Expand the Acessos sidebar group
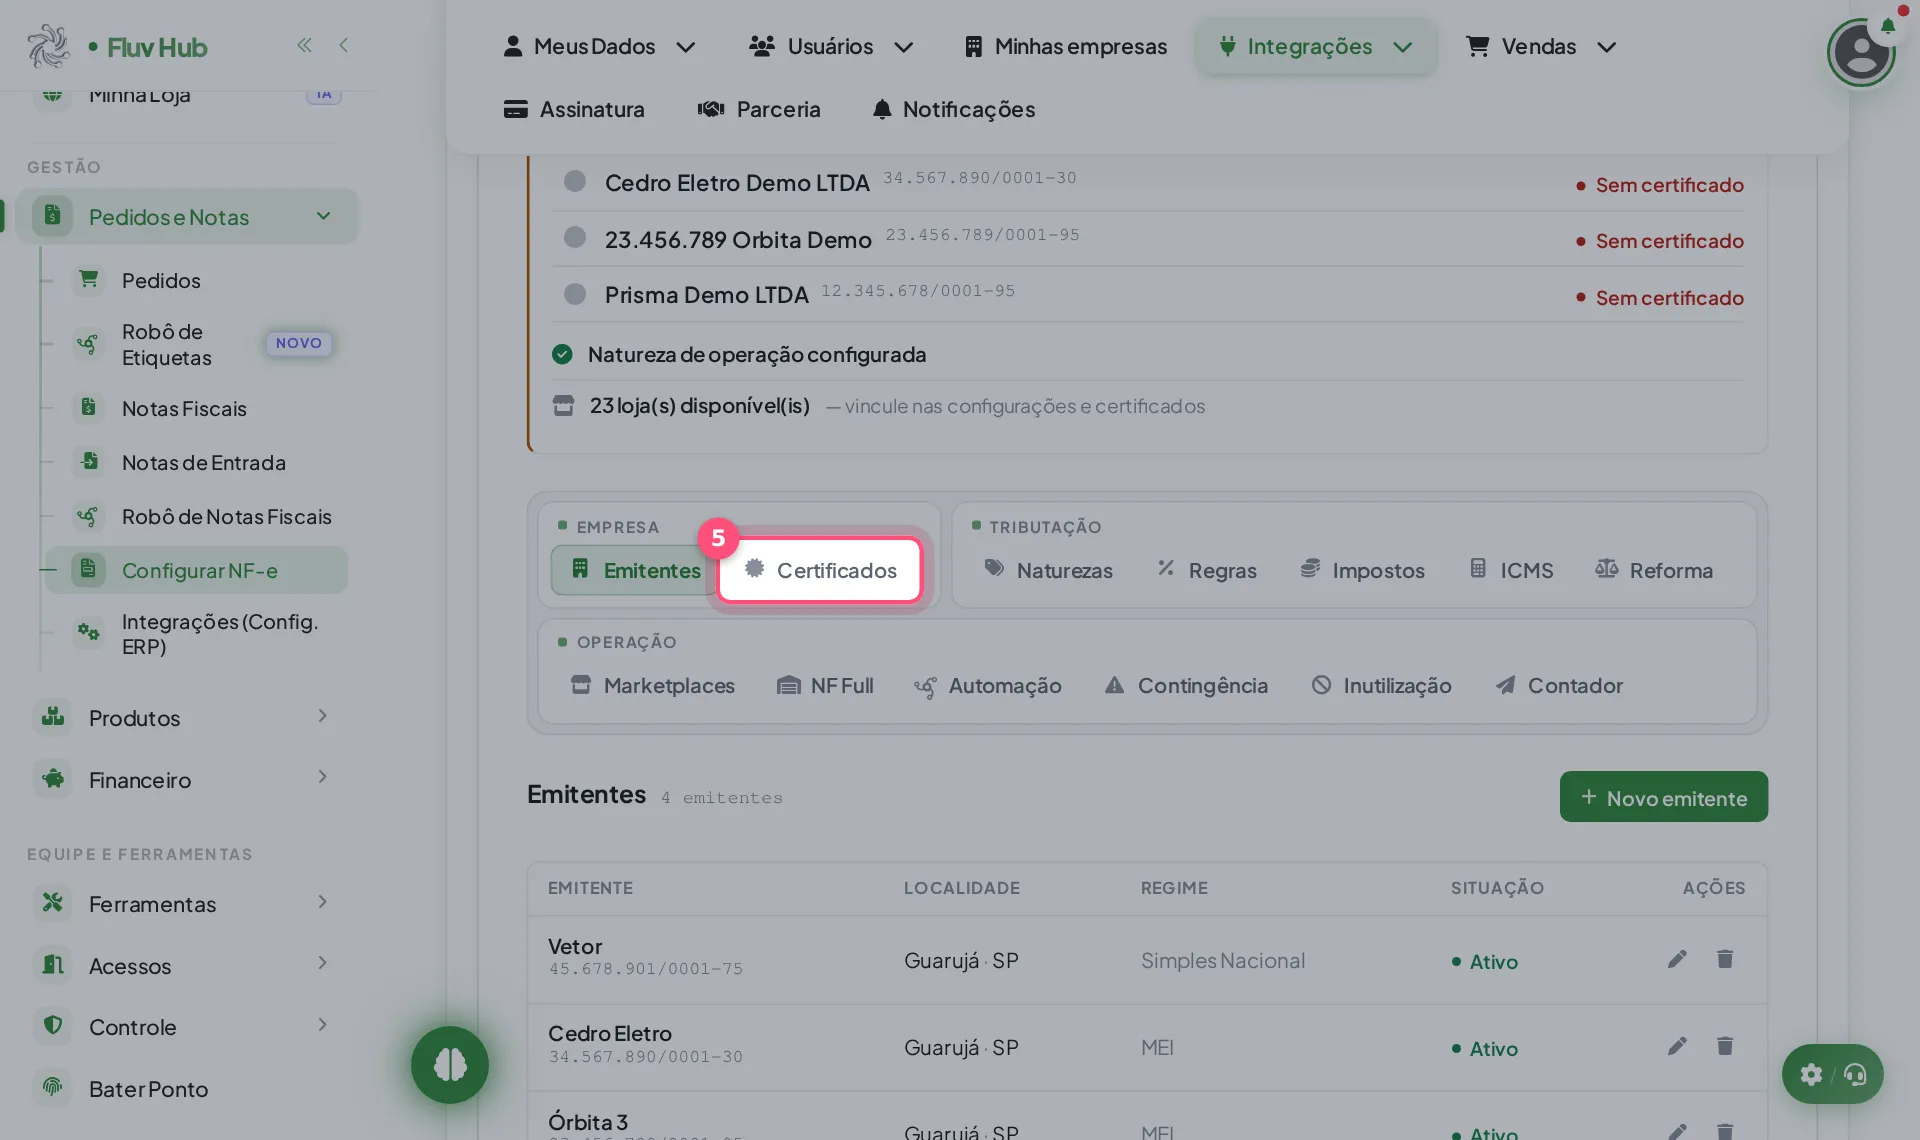Viewport: 1920px width, 1140px height. pyautogui.click(x=322, y=963)
